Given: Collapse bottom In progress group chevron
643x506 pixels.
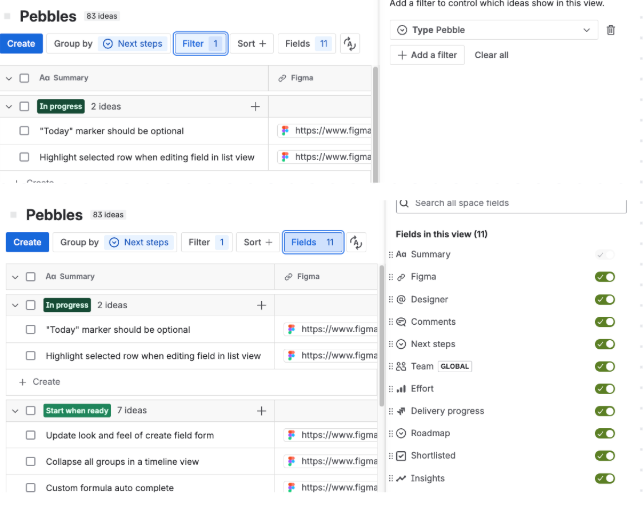Looking at the screenshot, I should (x=15, y=305).
